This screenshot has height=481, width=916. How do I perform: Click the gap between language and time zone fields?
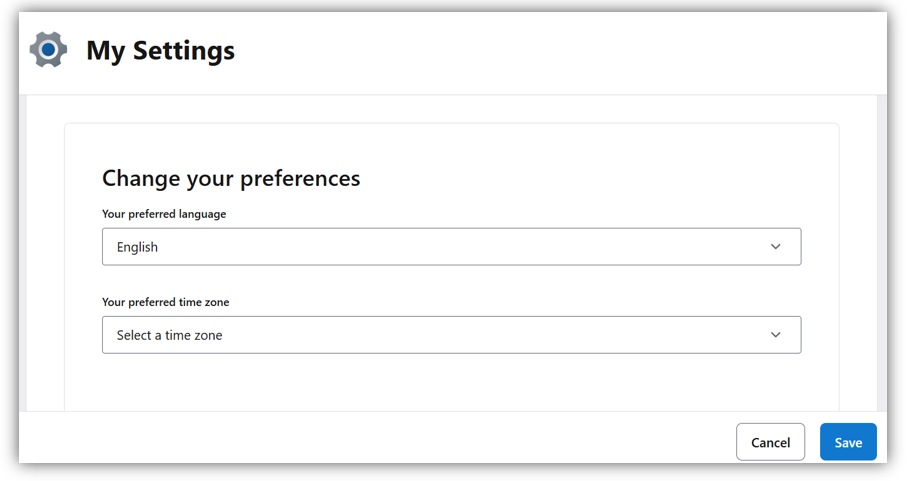450,281
